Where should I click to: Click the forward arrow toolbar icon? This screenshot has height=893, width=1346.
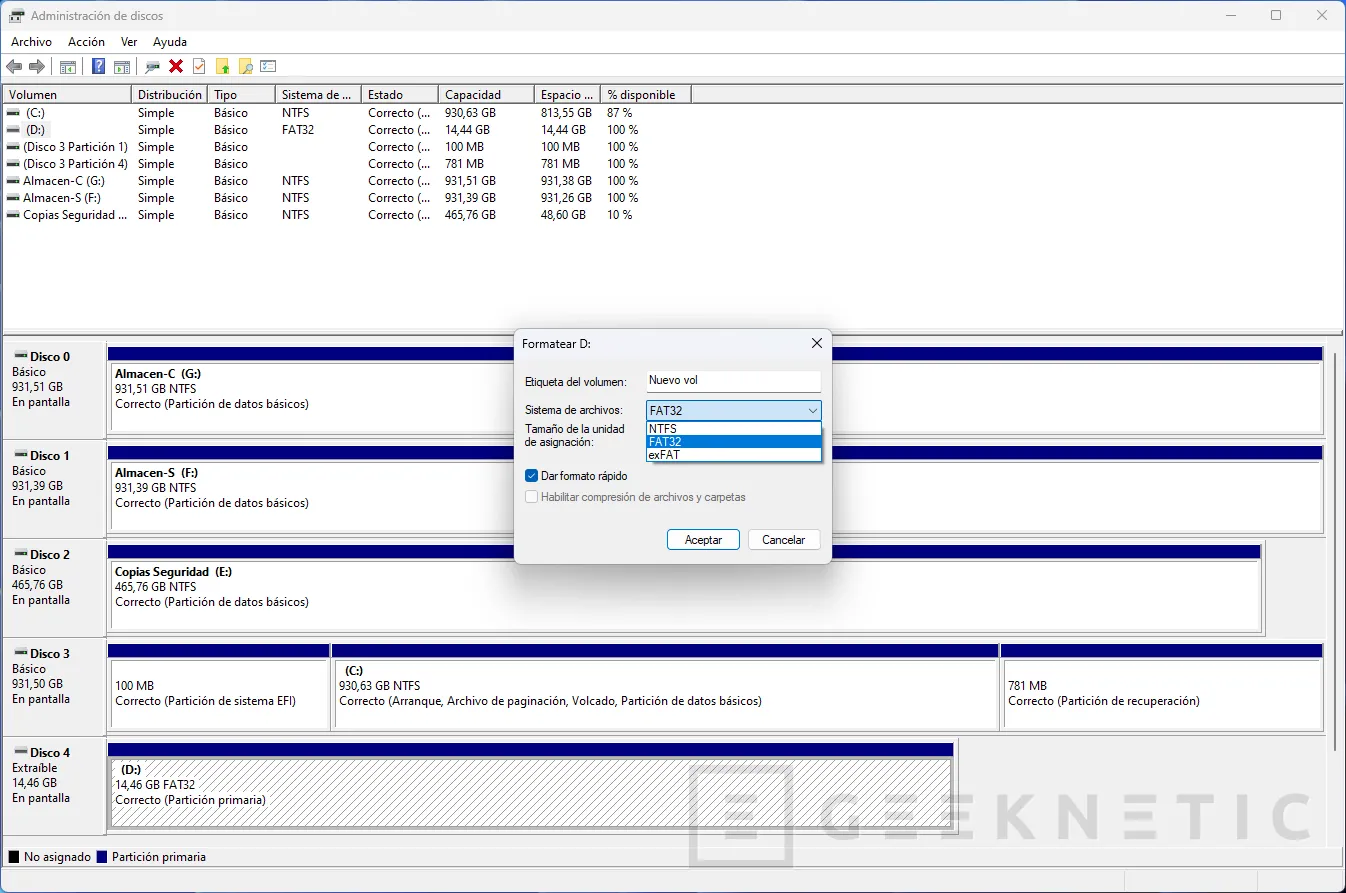click(x=37, y=67)
